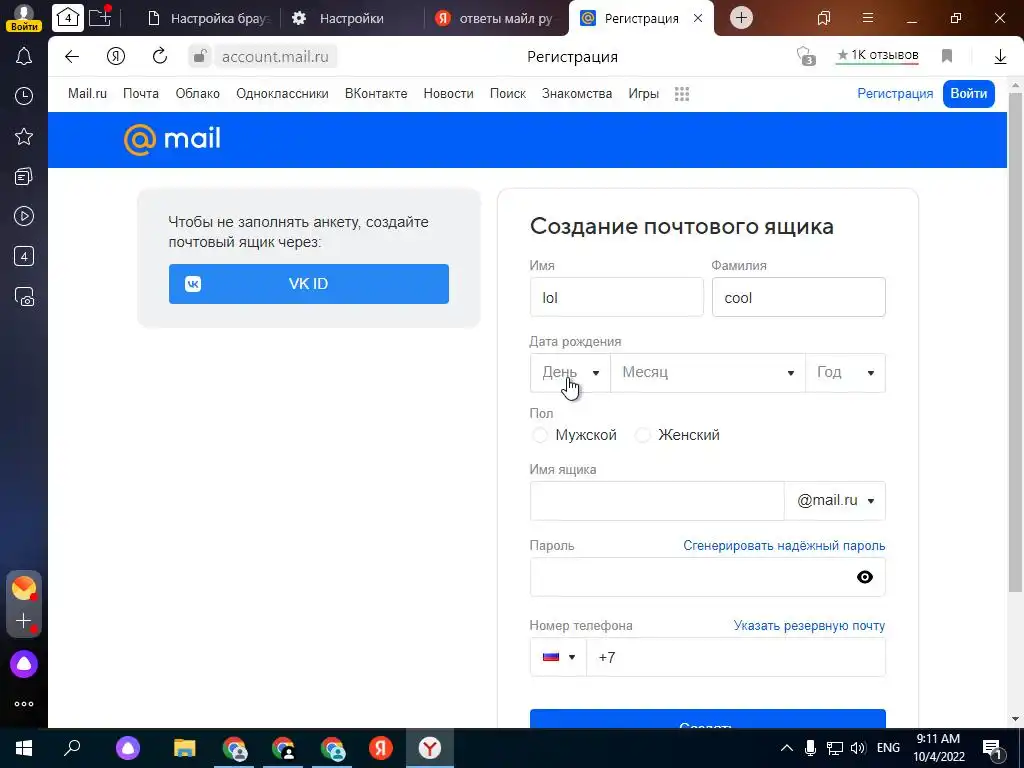The image size is (1024, 768).
Task: Click the screenshot capture icon in sidebar
Action: (24, 297)
